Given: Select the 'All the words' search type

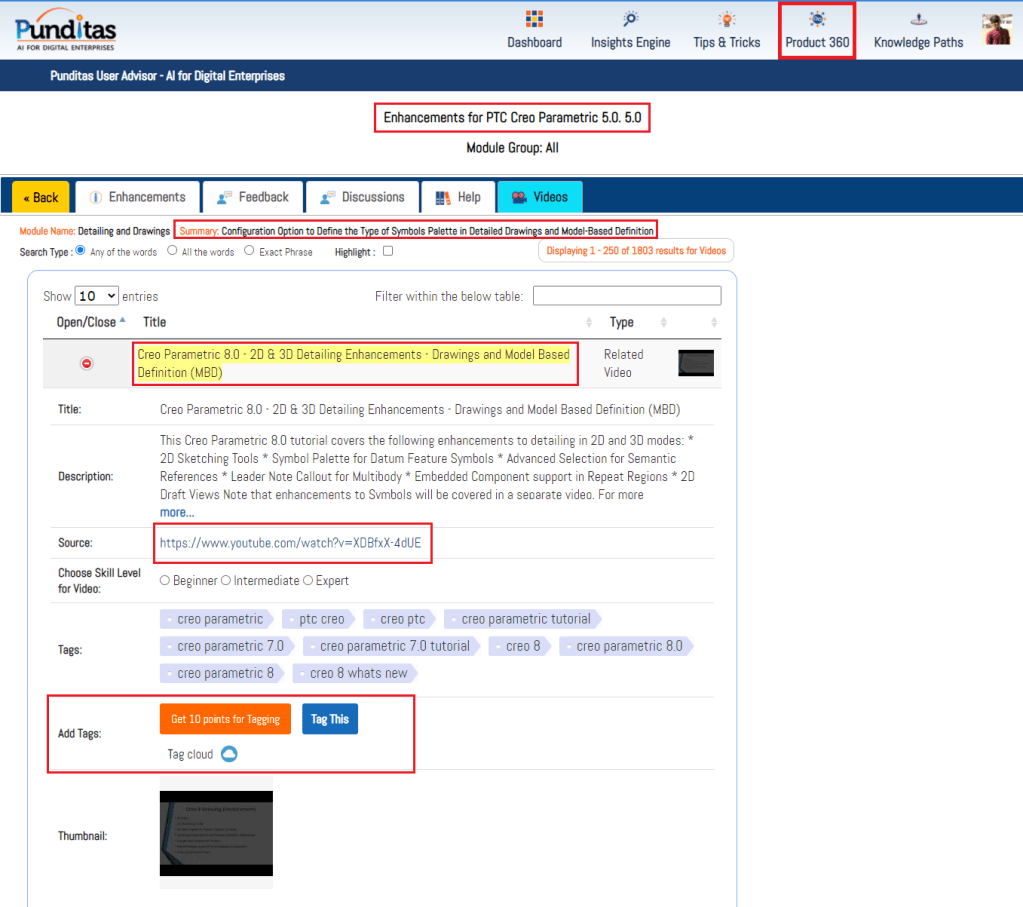Looking at the screenshot, I should [172, 251].
